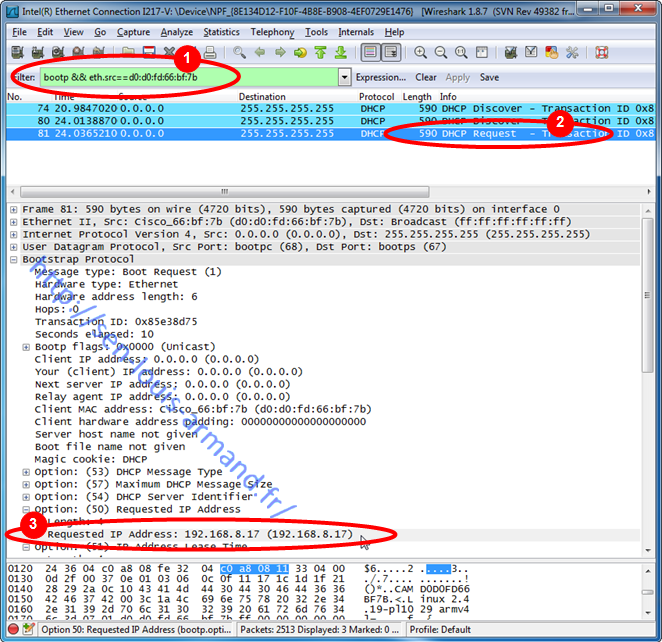Open the Telephony menu

coord(272,32)
